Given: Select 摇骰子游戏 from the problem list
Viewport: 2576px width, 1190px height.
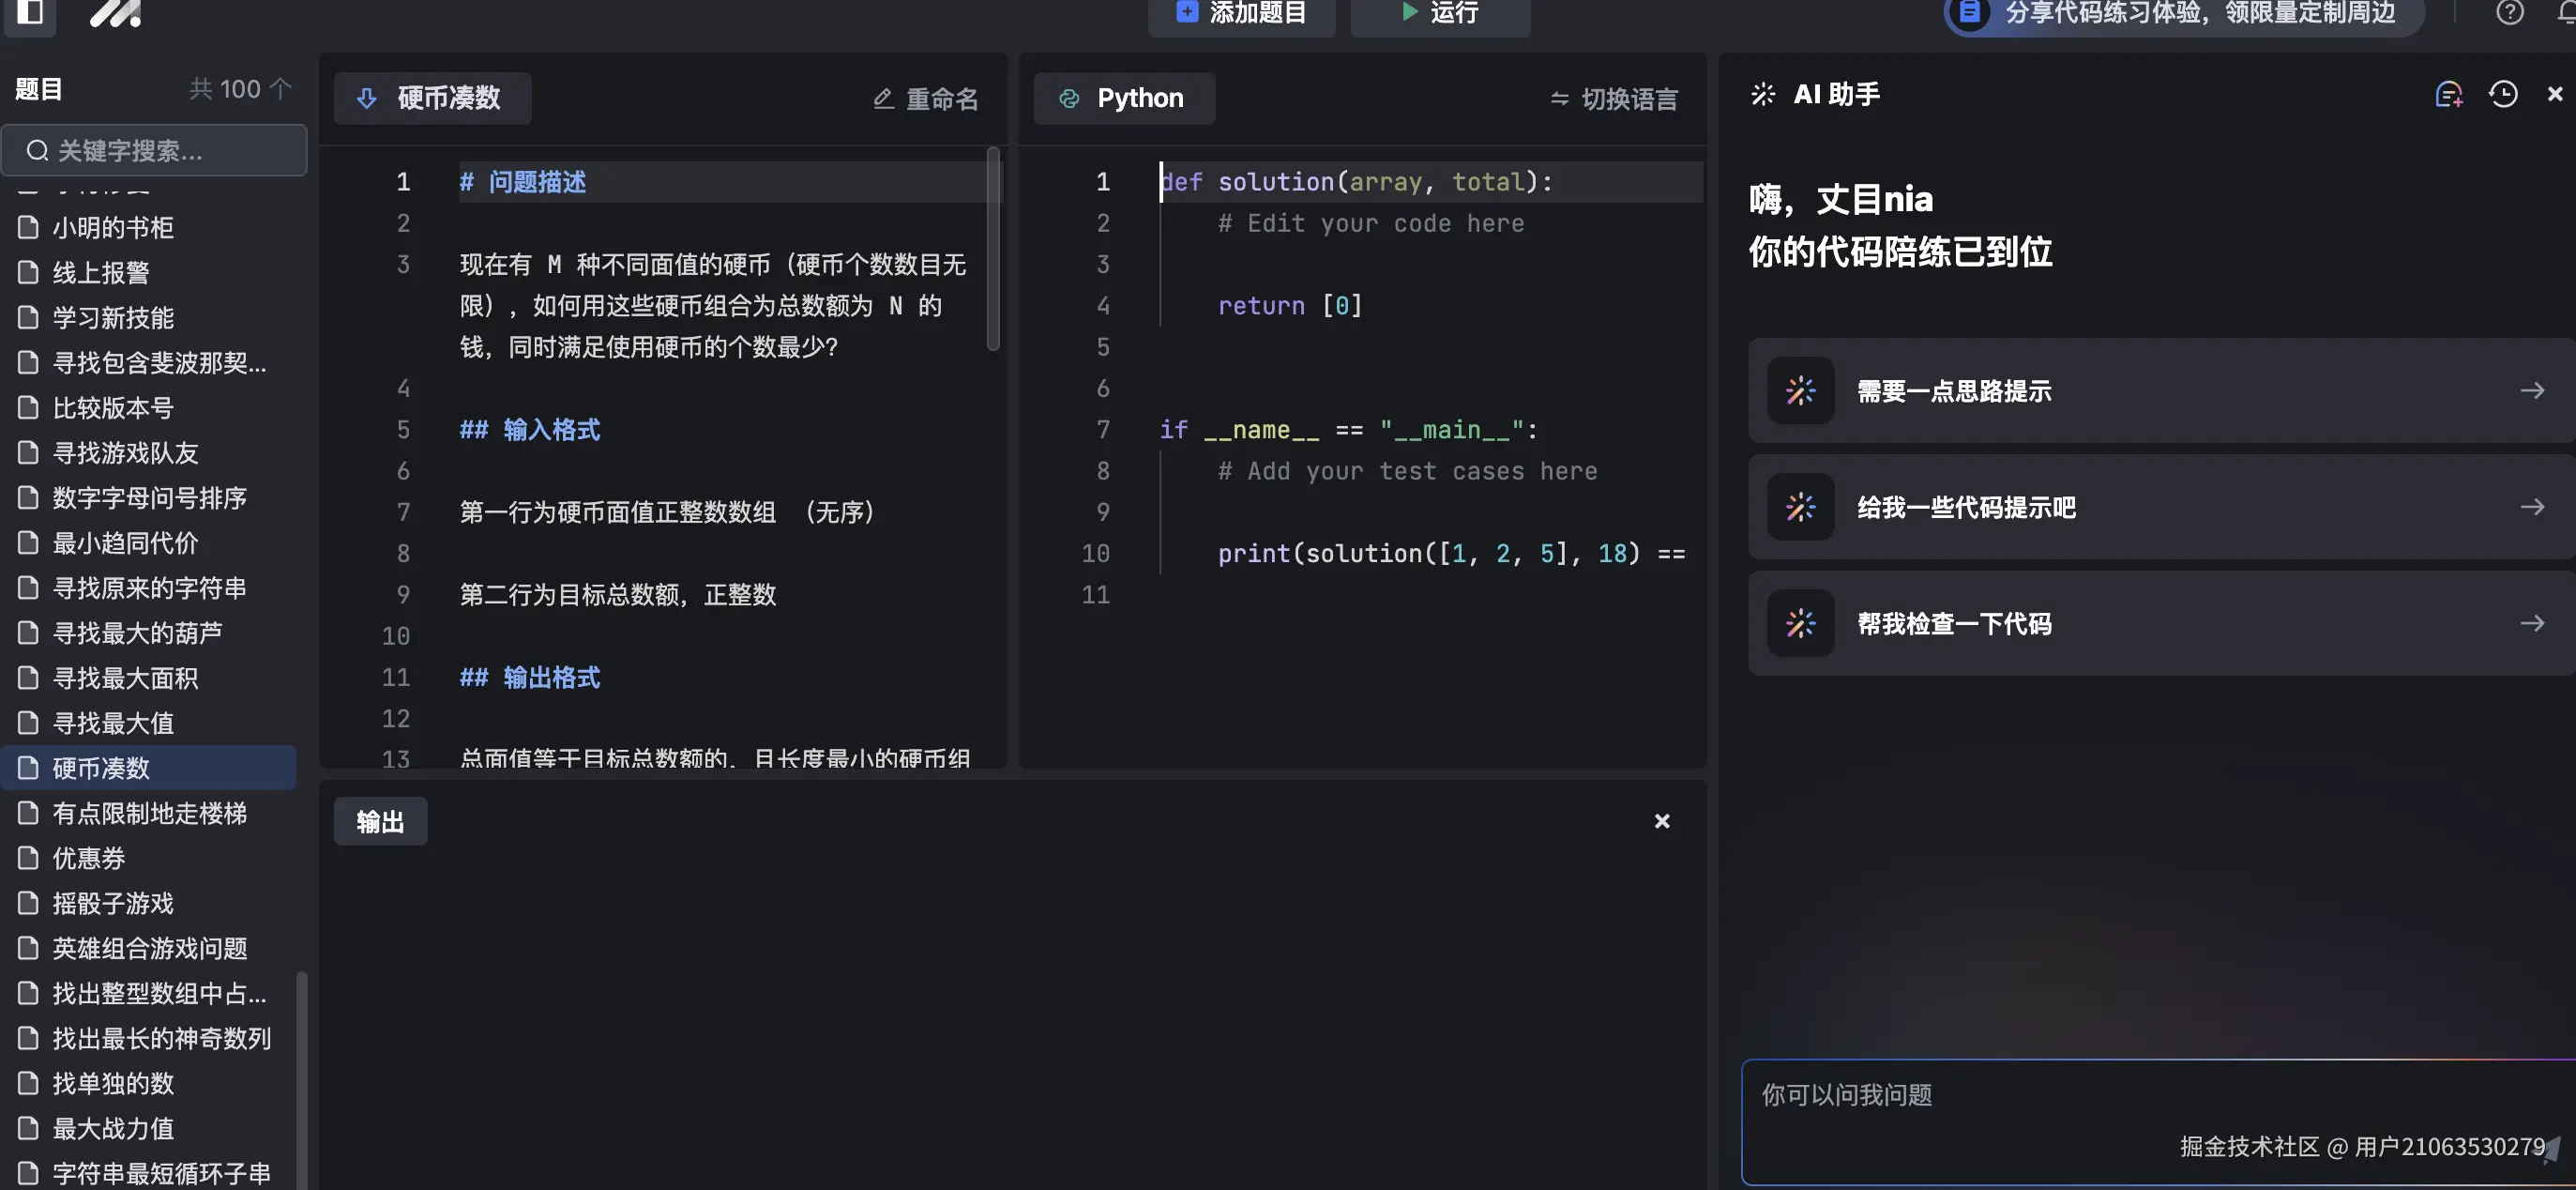Looking at the screenshot, I should pos(112,903).
